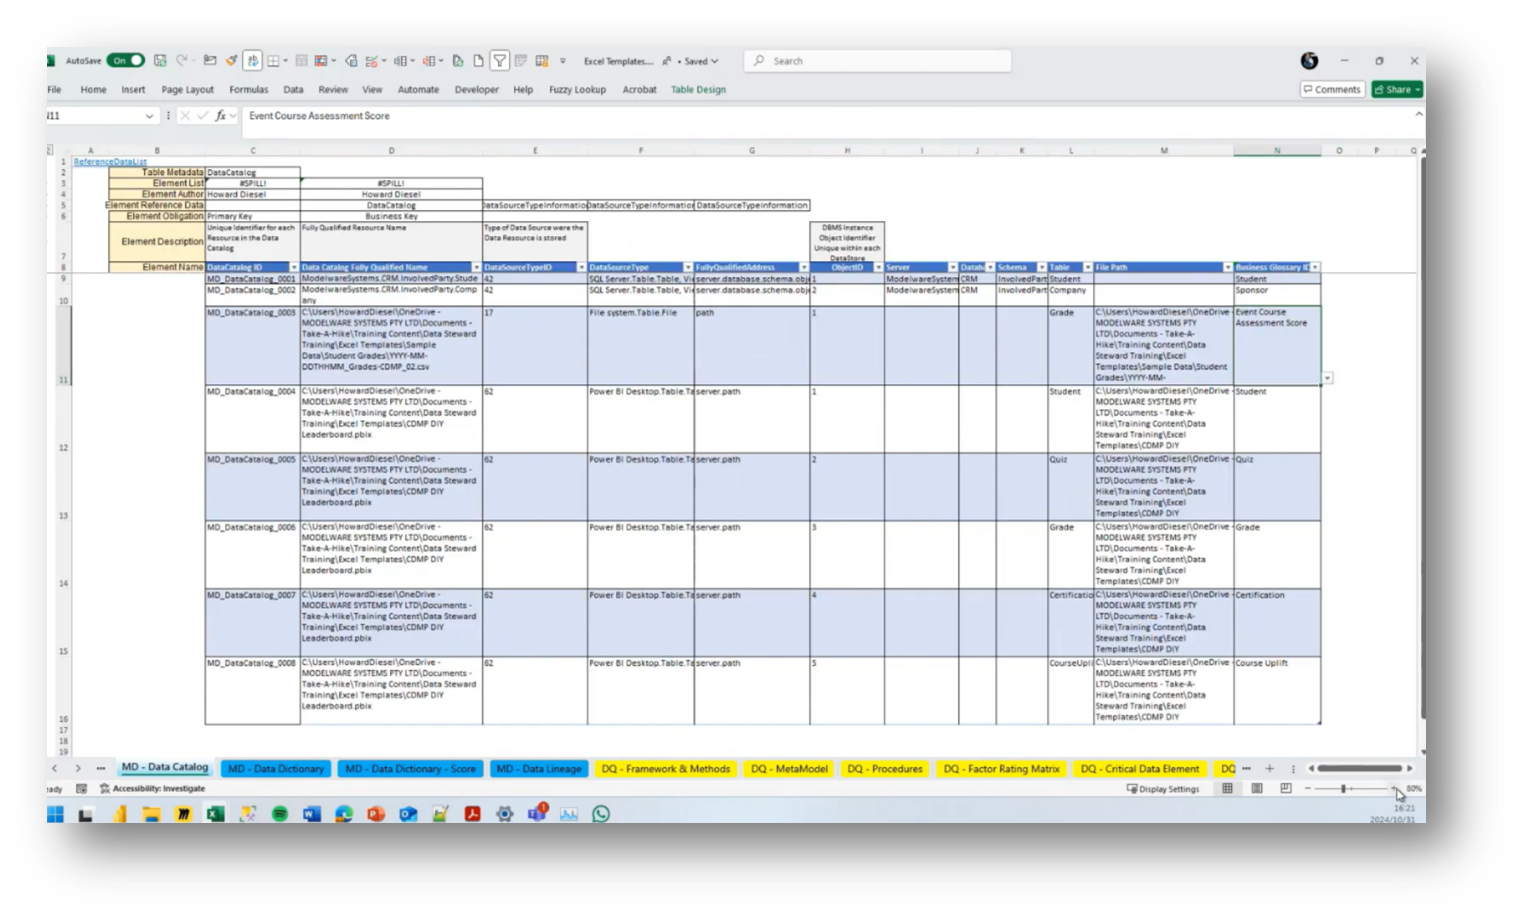Open the Server column filter dropdown
This screenshot has height=918, width=1521.
pos(952,267)
